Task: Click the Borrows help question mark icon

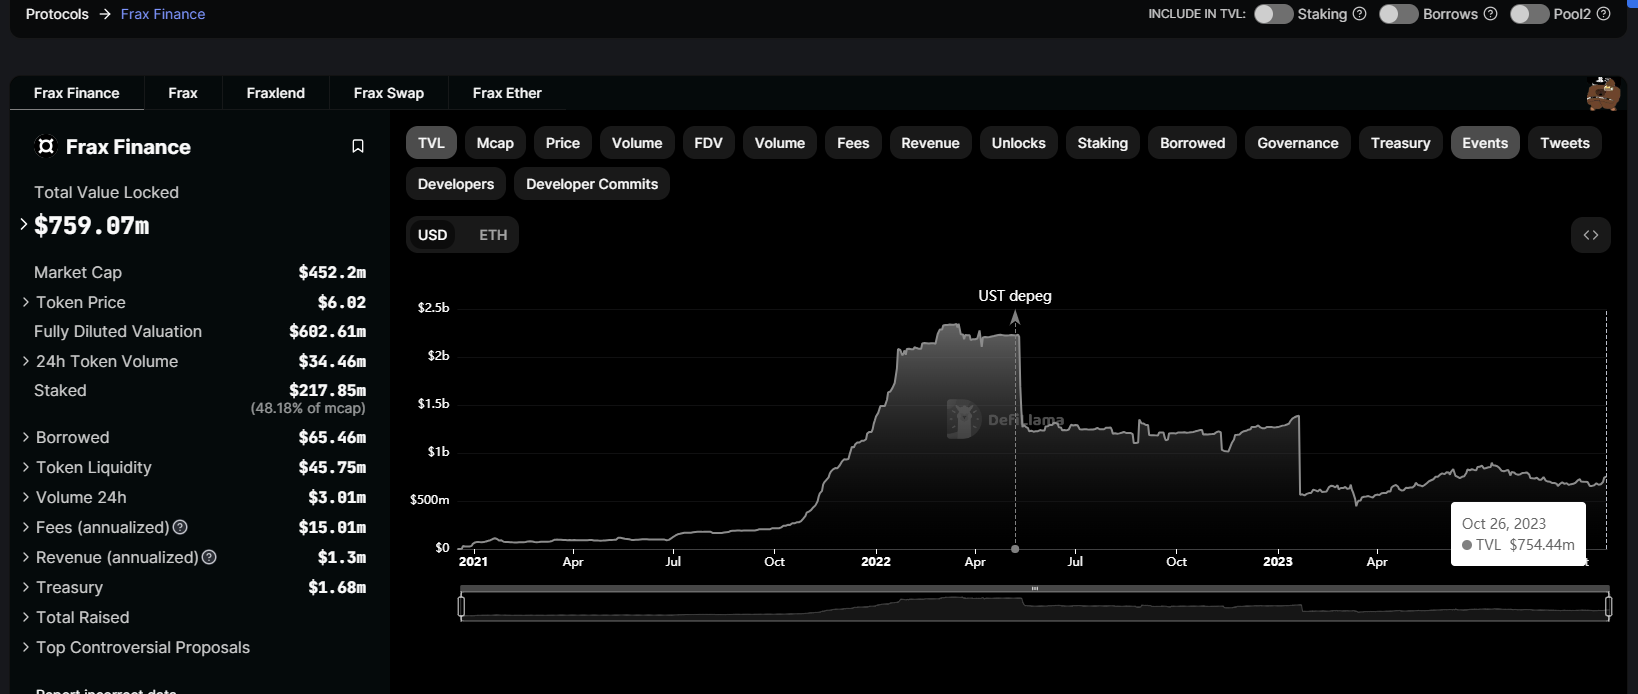Action: pos(1490,14)
